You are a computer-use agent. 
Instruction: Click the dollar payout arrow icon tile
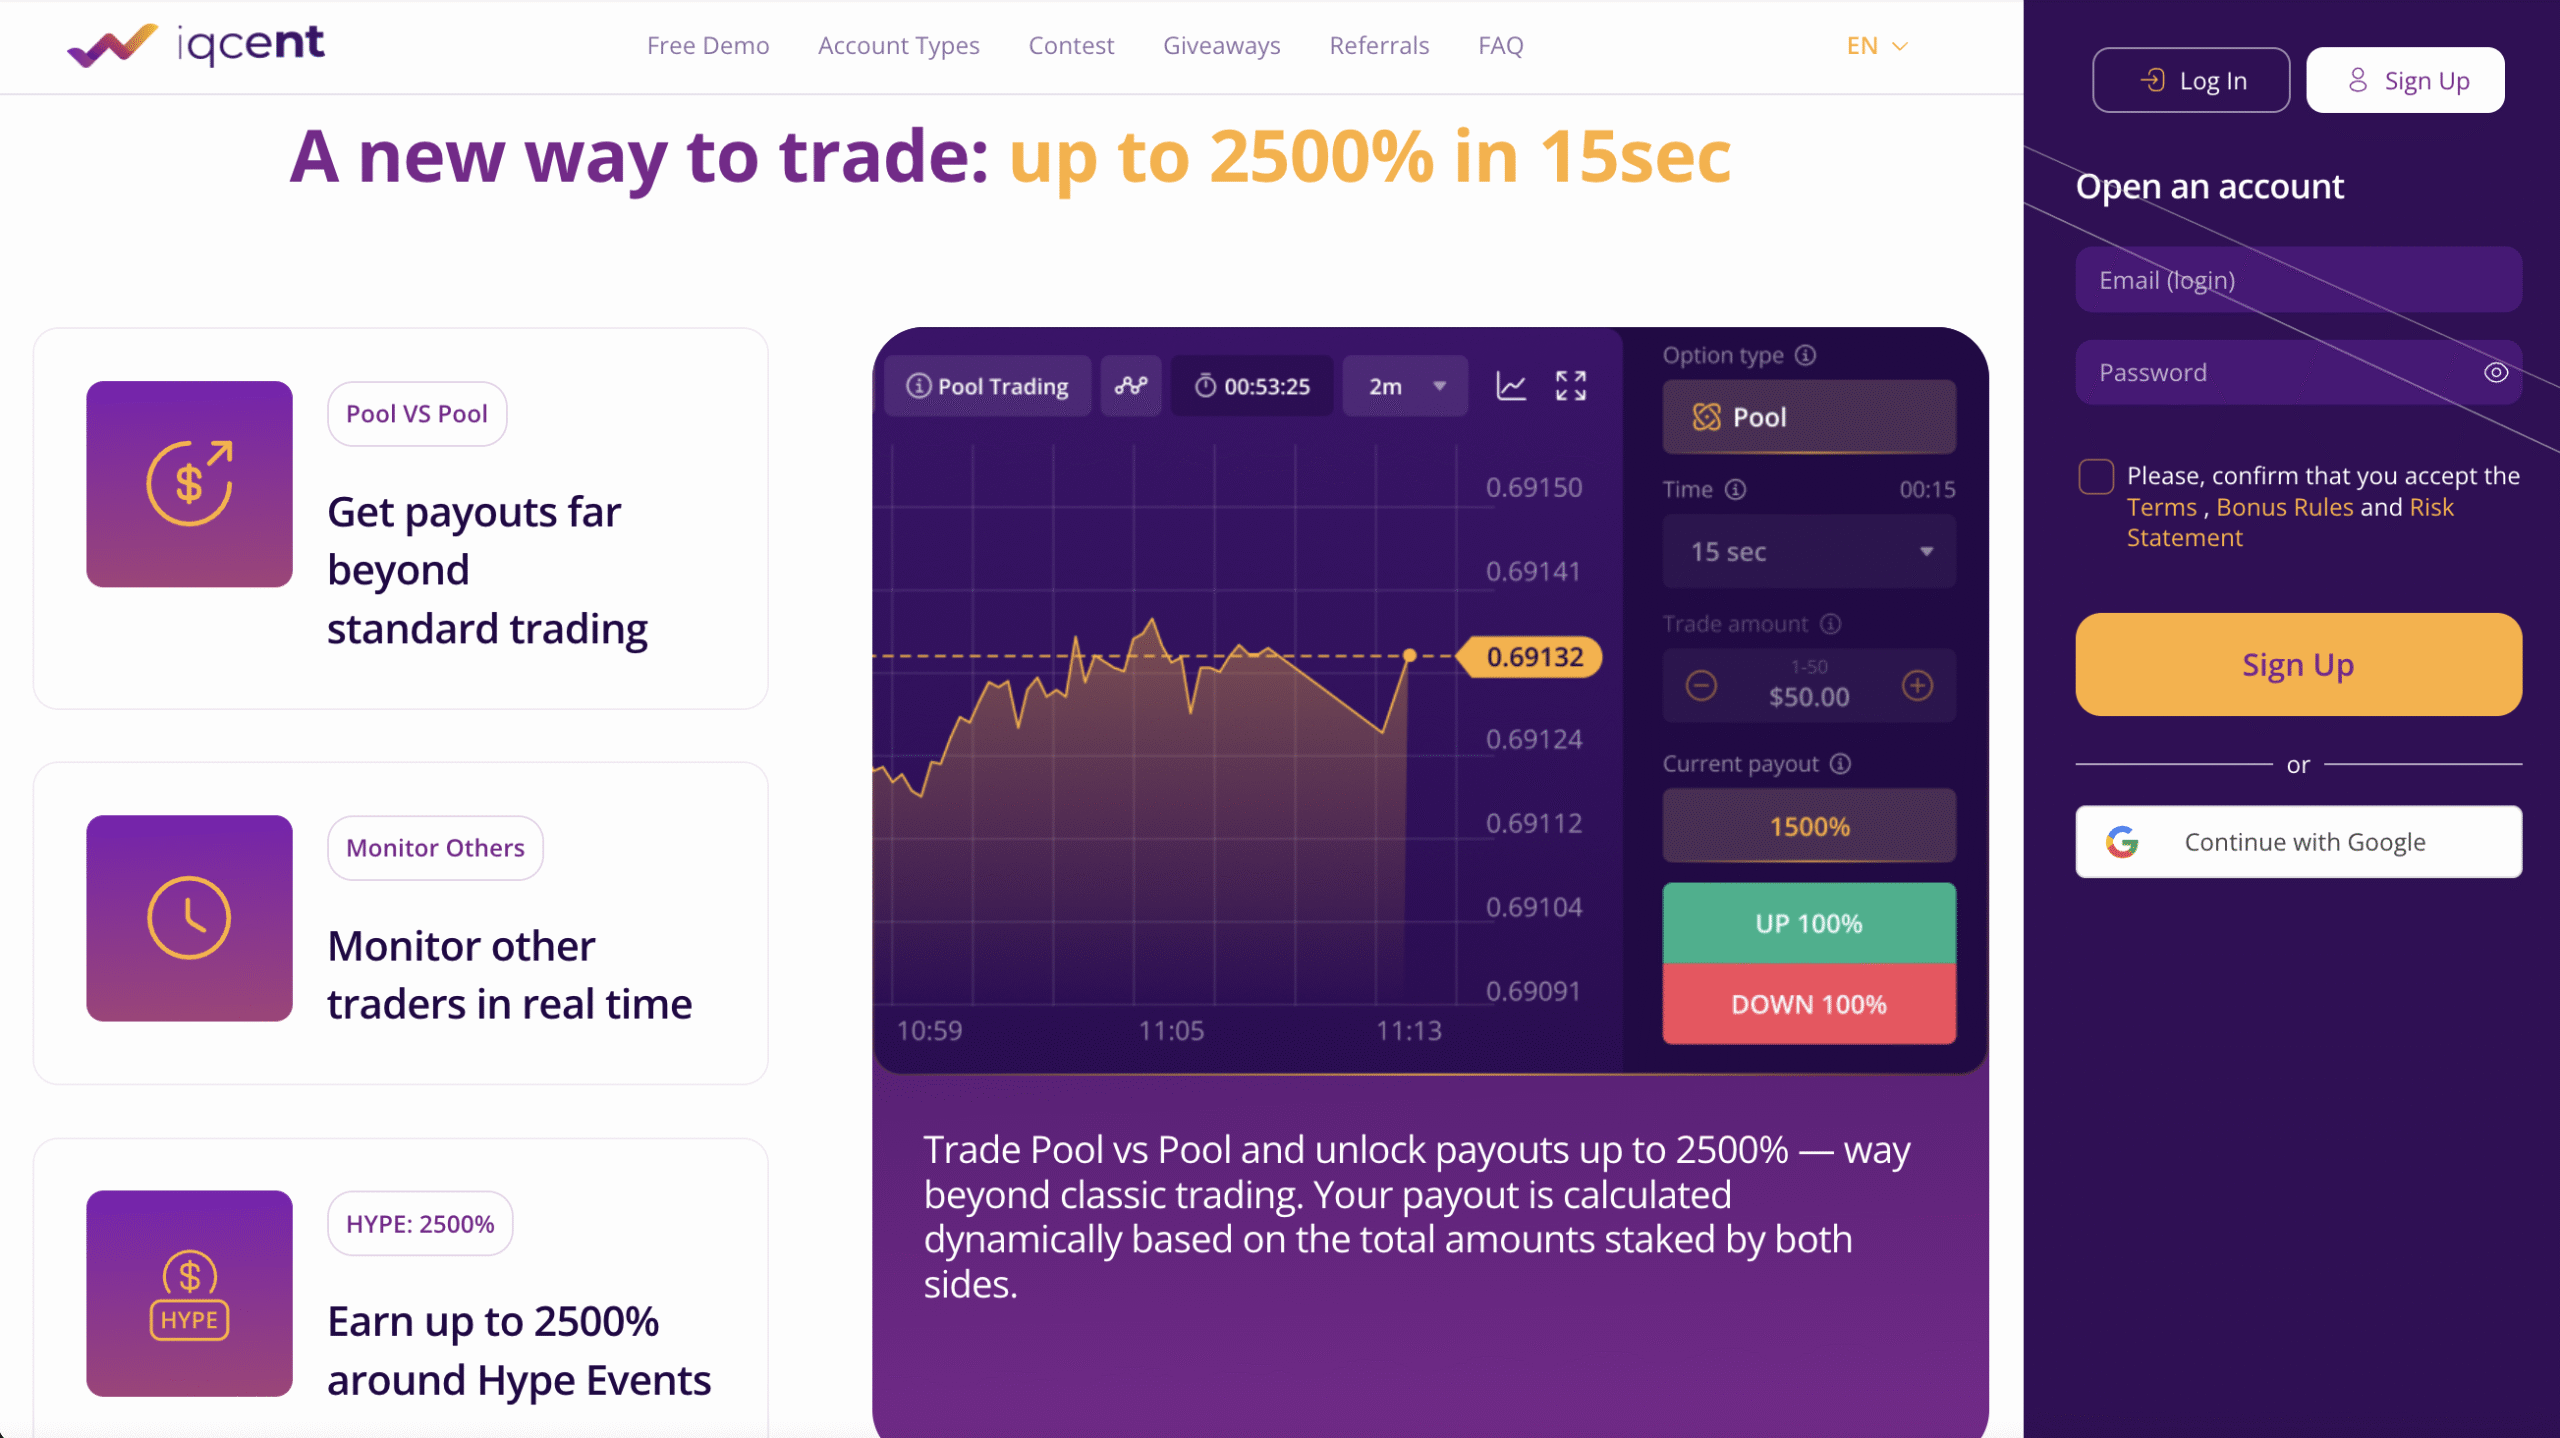click(189, 484)
